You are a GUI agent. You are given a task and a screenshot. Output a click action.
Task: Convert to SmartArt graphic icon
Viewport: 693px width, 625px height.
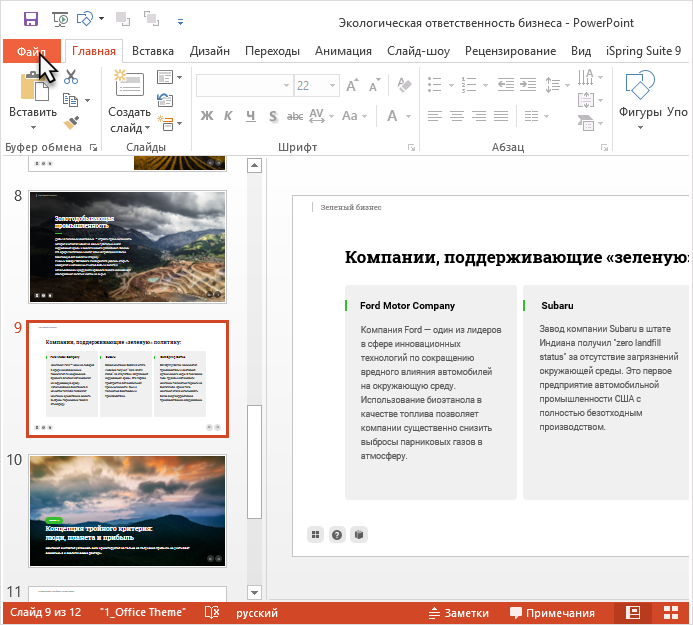(x=590, y=123)
